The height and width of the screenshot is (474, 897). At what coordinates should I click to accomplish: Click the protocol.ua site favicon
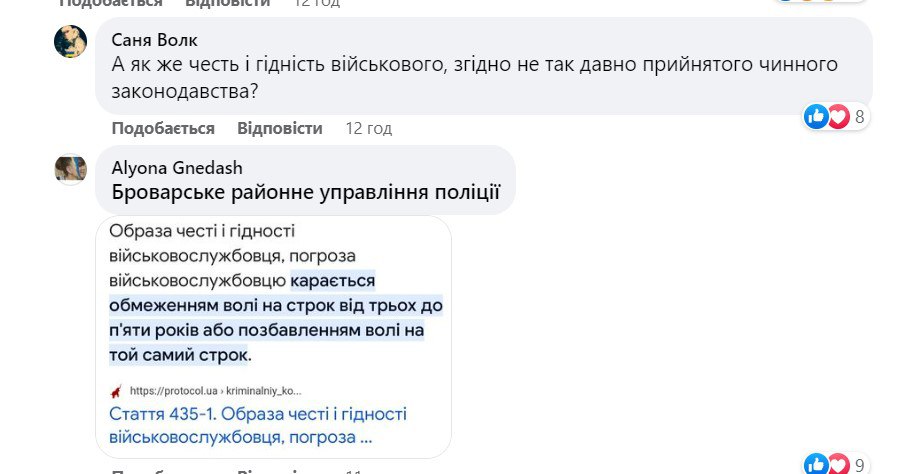pyautogui.click(x=115, y=390)
